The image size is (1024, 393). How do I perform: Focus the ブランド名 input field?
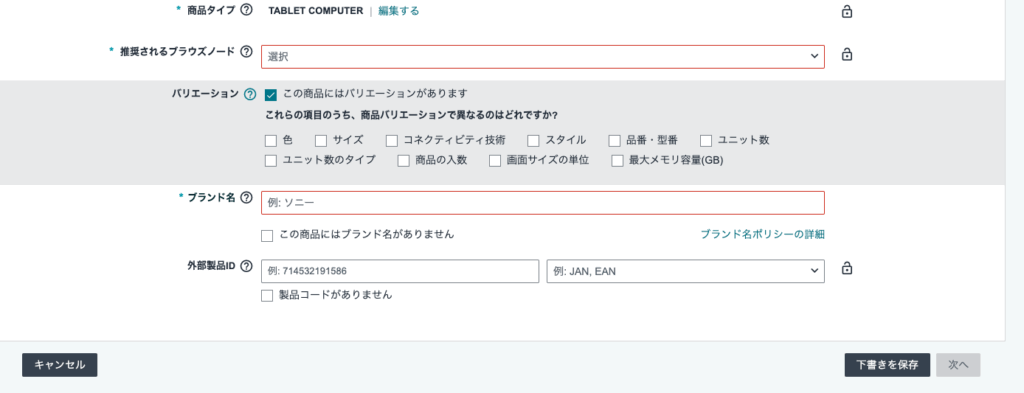[x=543, y=202]
